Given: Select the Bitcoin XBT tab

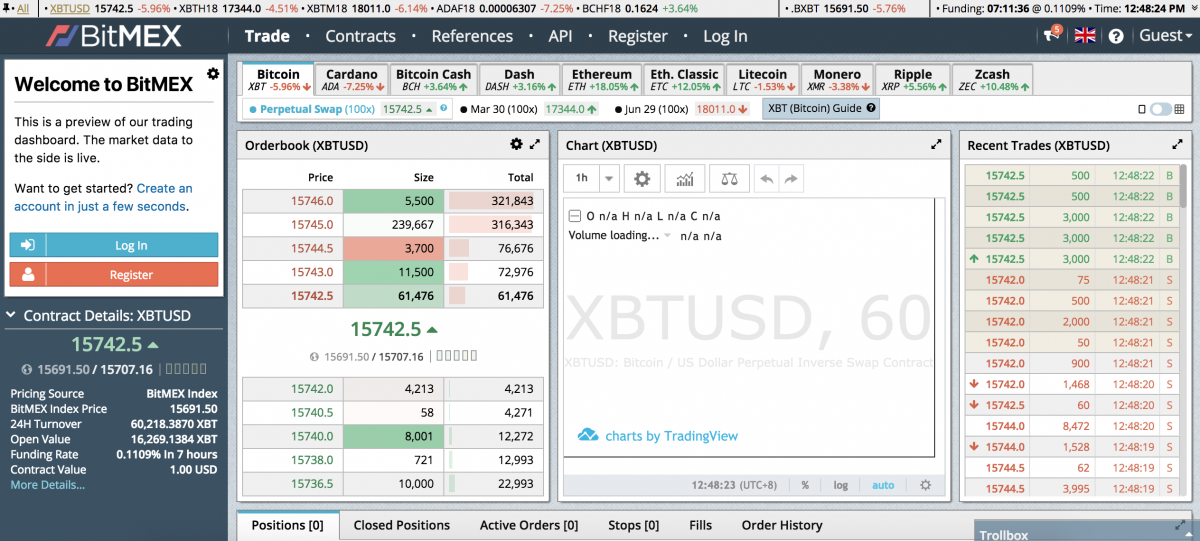Looking at the screenshot, I should click(277, 80).
